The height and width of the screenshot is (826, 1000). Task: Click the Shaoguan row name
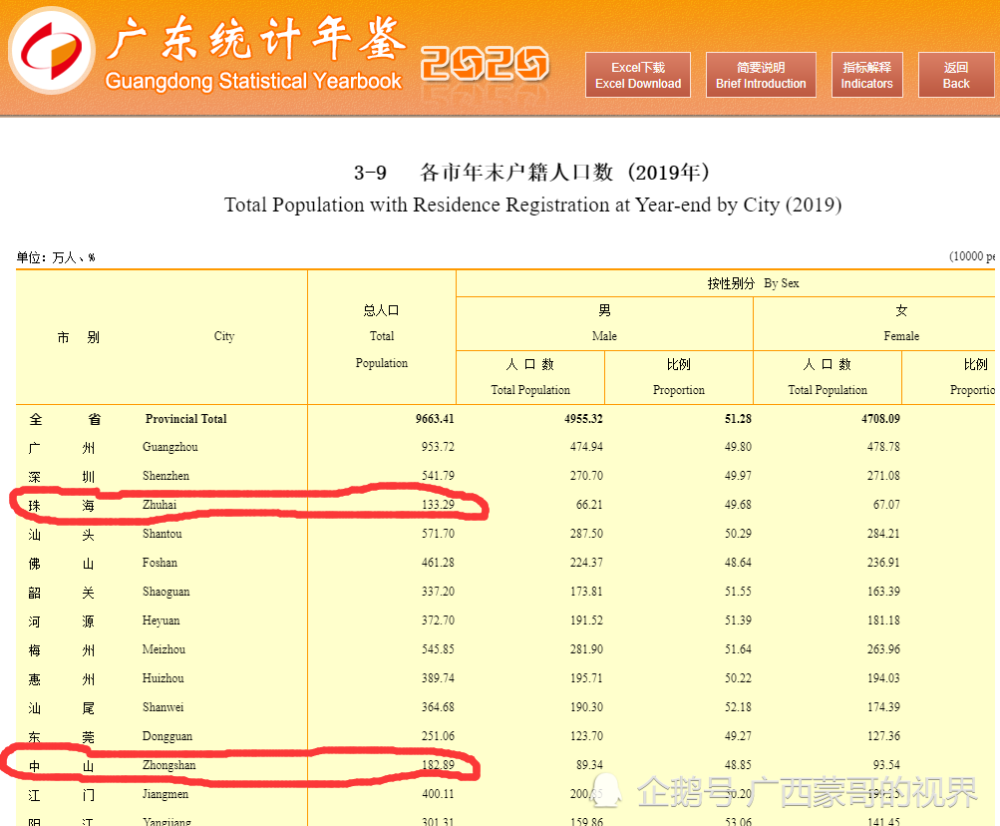[x=166, y=592]
